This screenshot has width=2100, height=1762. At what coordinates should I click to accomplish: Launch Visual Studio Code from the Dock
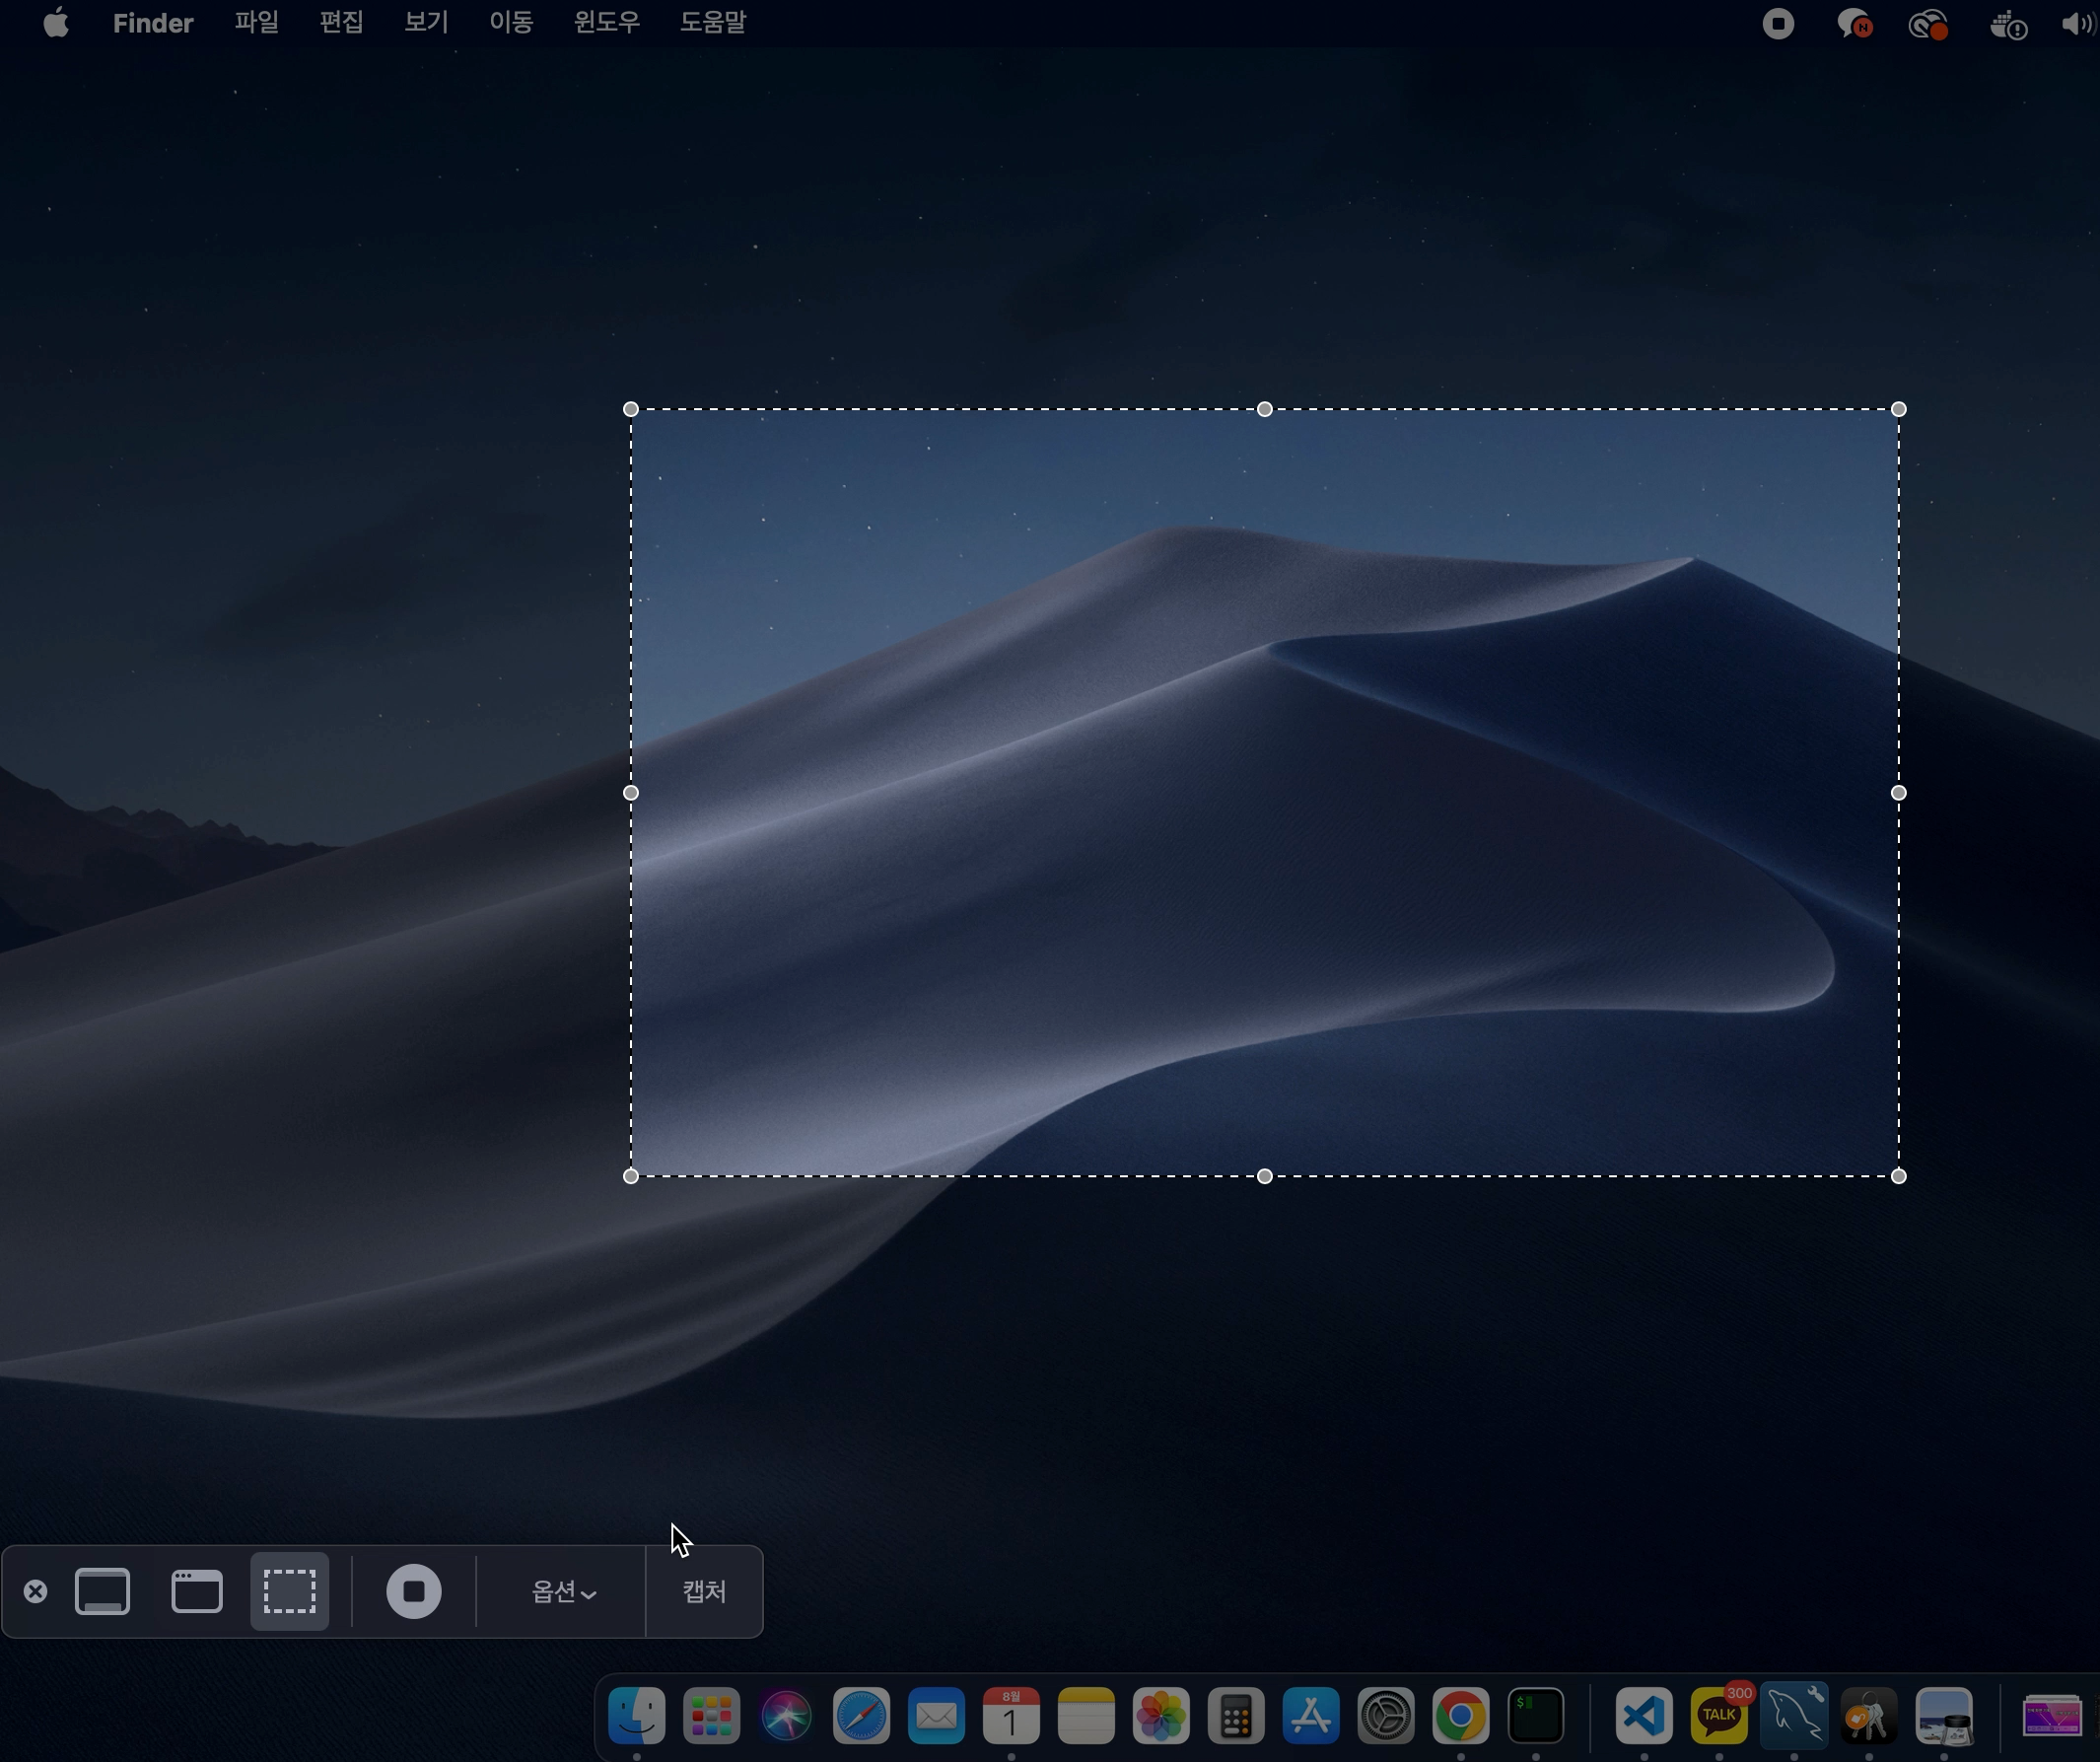[1644, 1716]
